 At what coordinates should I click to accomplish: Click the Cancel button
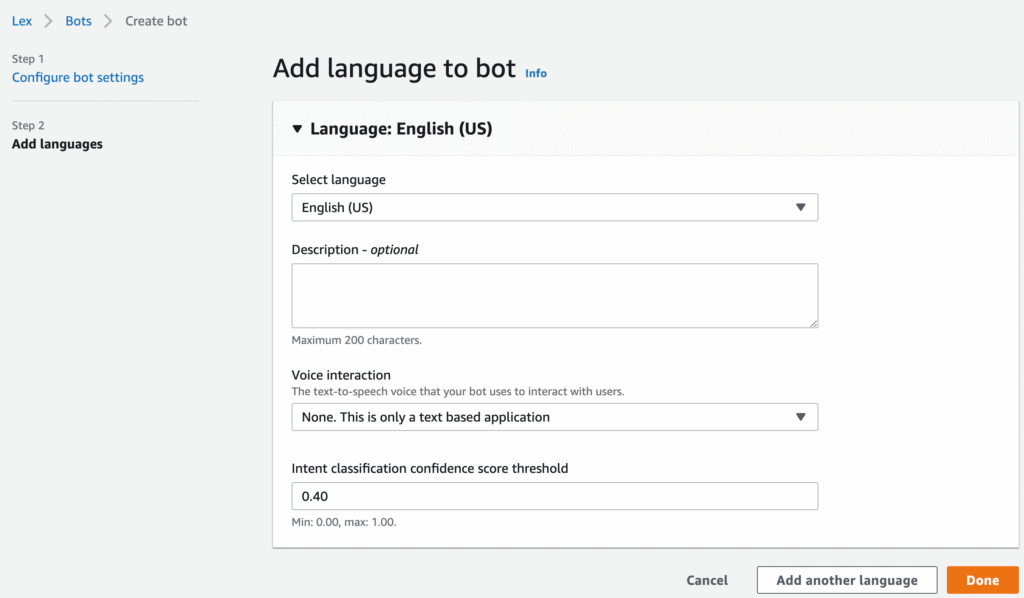click(x=707, y=580)
